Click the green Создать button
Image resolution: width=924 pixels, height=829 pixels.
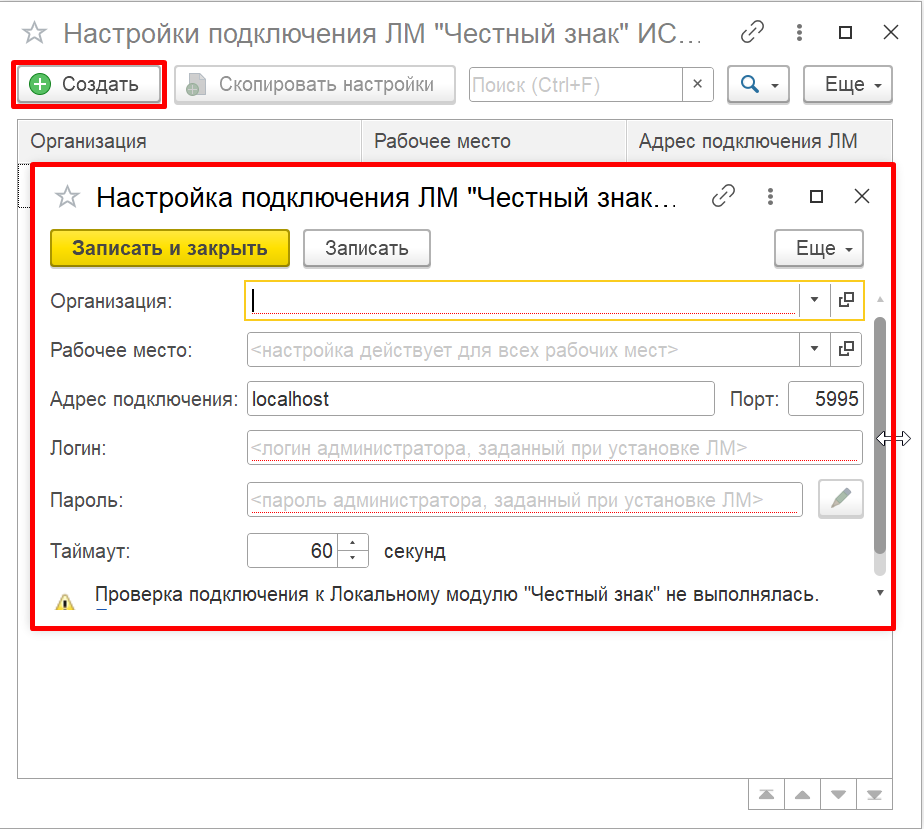tap(88, 84)
